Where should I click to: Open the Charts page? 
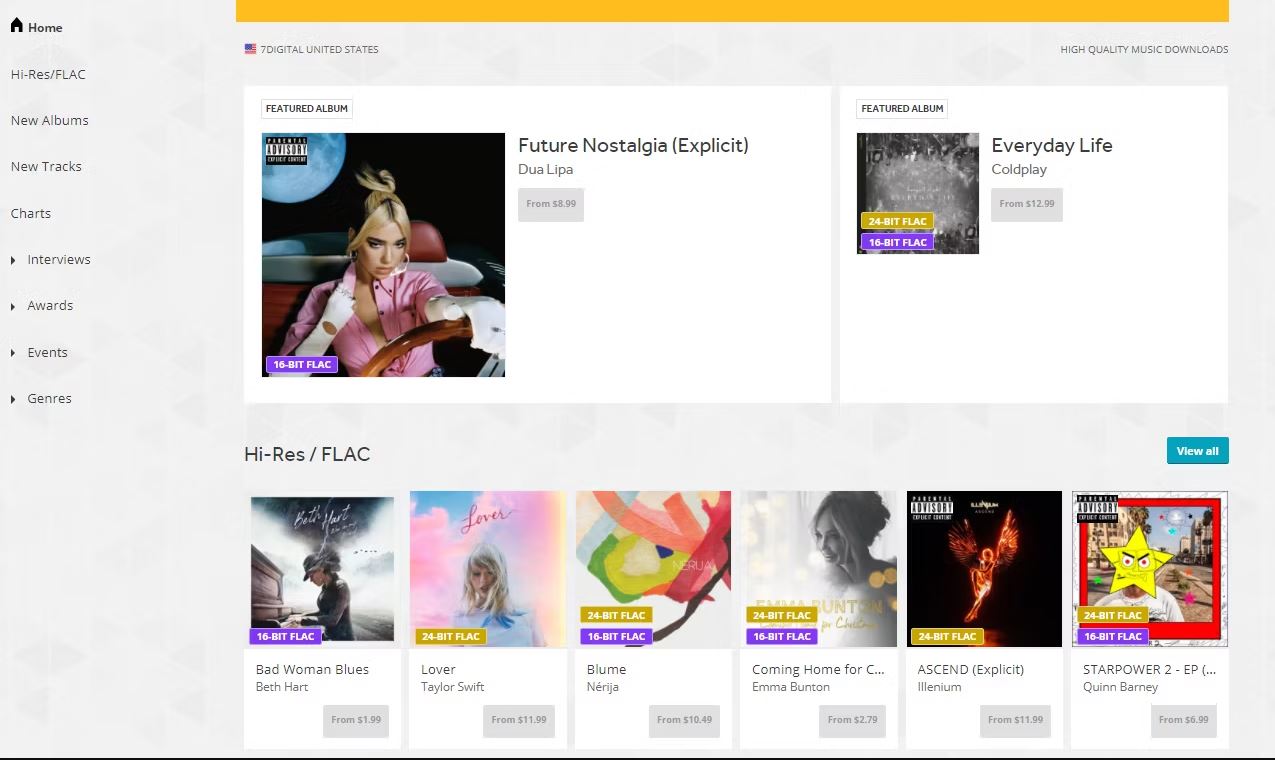[31, 213]
